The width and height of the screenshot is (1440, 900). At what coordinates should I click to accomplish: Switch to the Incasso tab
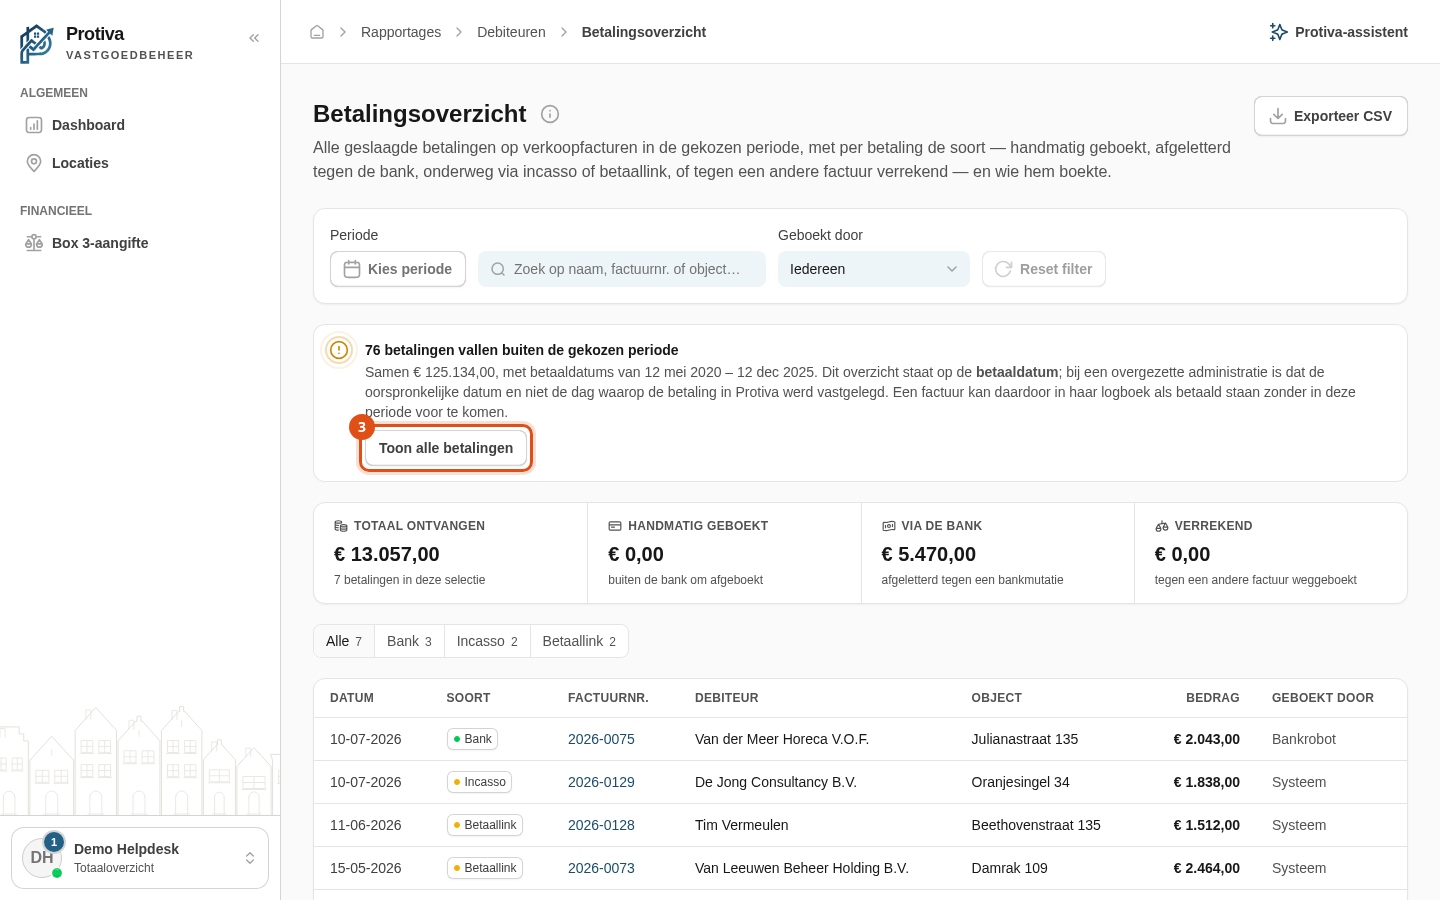pyautogui.click(x=487, y=641)
